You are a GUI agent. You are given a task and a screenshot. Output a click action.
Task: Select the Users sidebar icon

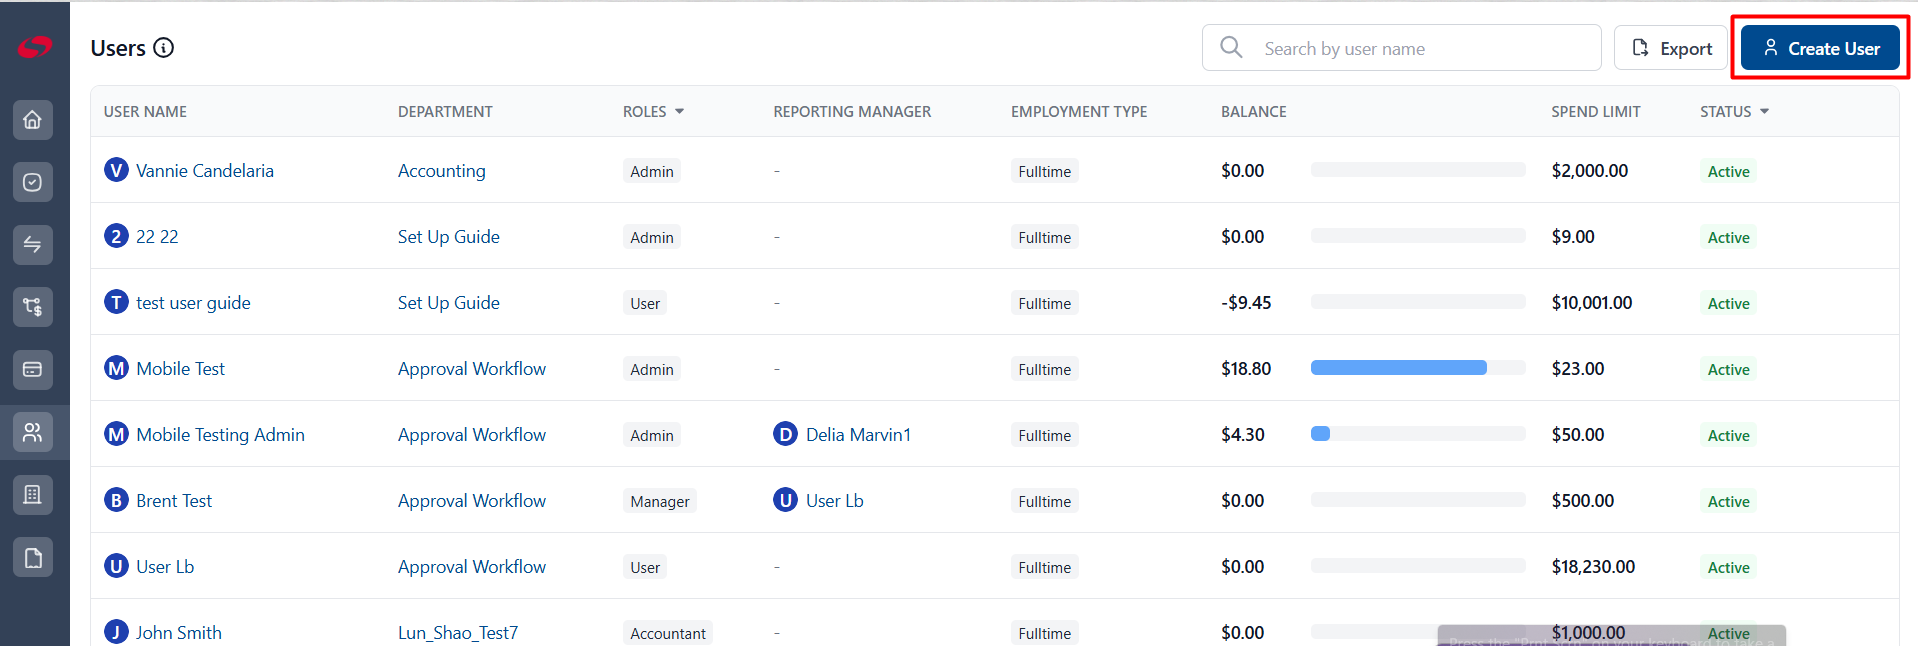pos(33,432)
